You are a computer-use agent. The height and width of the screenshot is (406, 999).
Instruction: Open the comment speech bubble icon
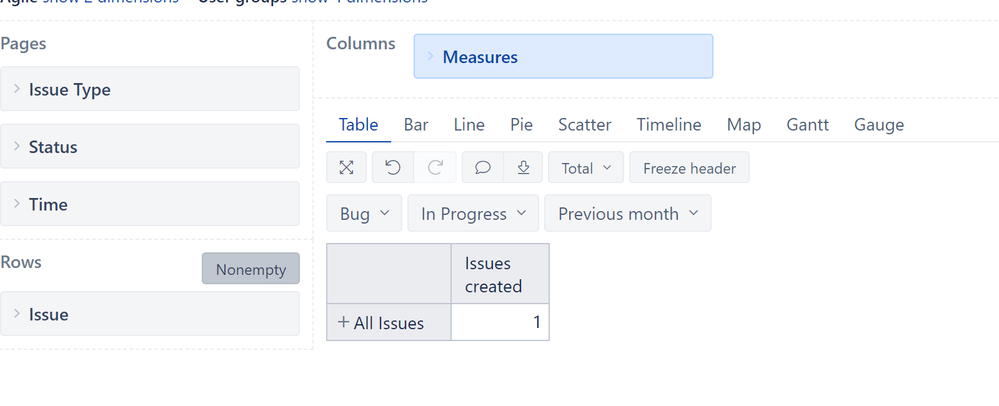(x=483, y=168)
